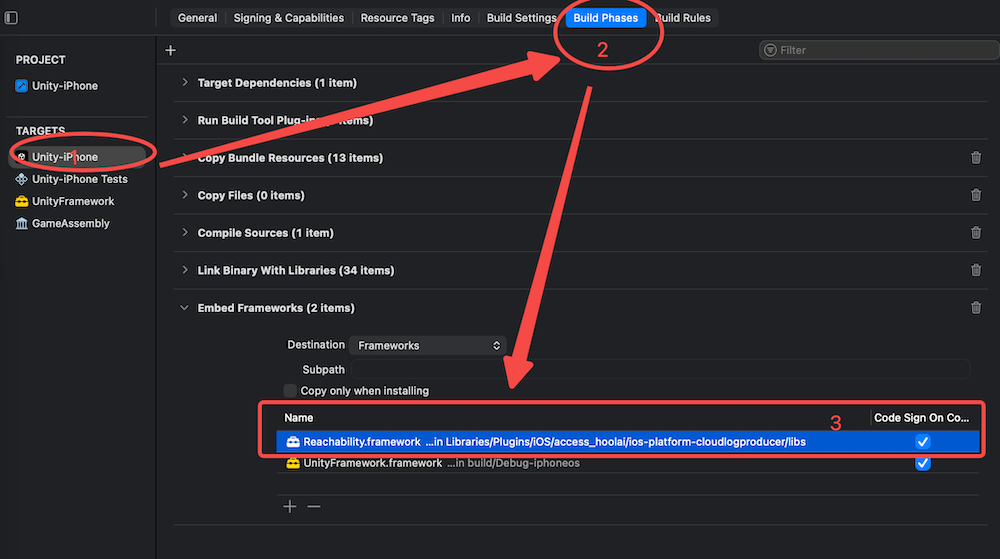Viewport: 1000px width, 559px height.
Task: Select the GameAssembly target
Action: 70,223
